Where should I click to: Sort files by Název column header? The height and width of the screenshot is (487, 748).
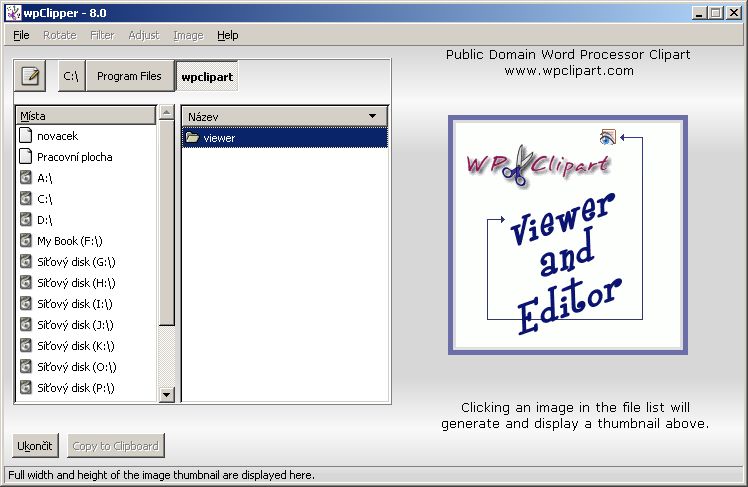pos(285,116)
